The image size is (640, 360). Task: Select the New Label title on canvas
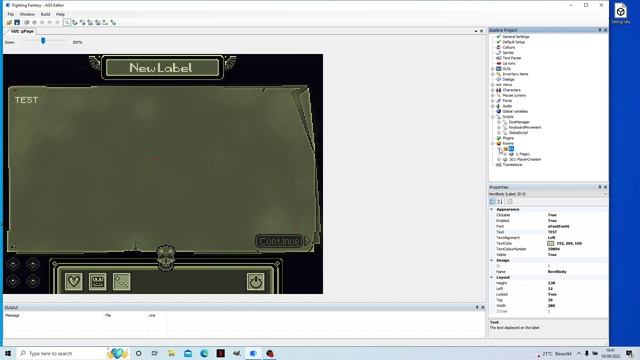pyautogui.click(x=161, y=68)
